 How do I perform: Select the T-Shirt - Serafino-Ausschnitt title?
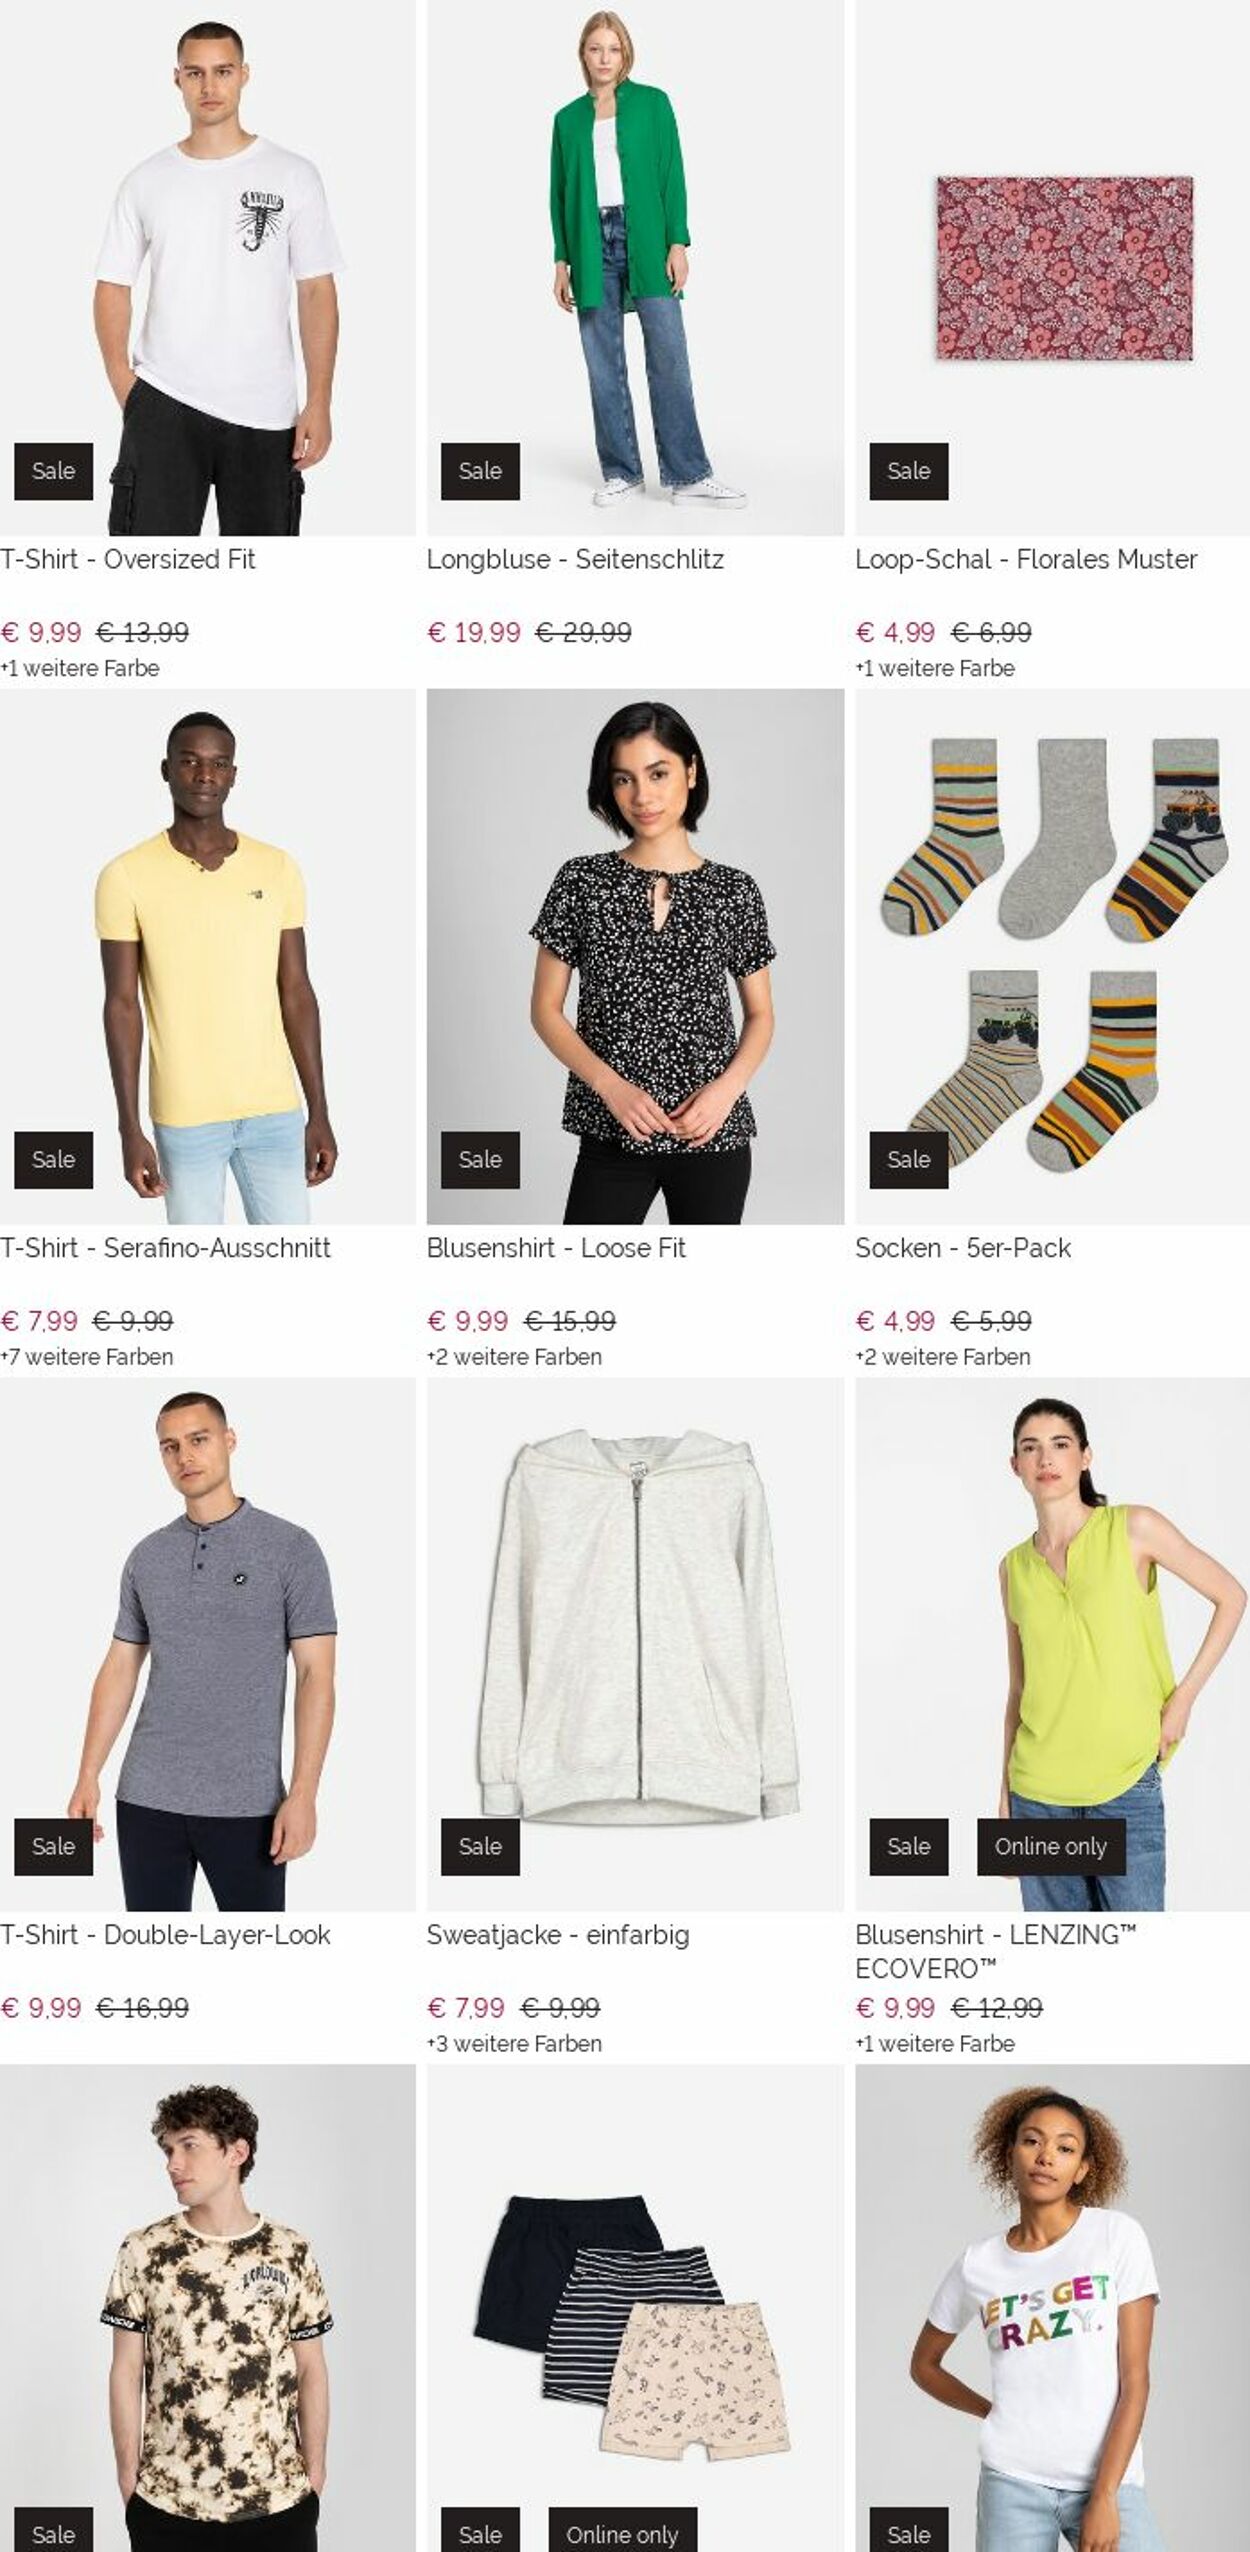[x=165, y=1248]
